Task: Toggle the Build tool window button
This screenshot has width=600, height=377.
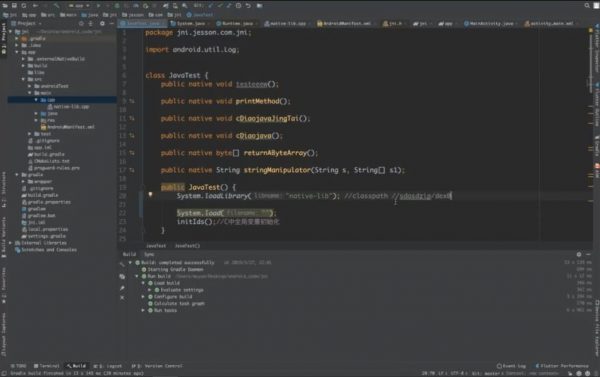Action: pyautogui.click(x=76, y=366)
